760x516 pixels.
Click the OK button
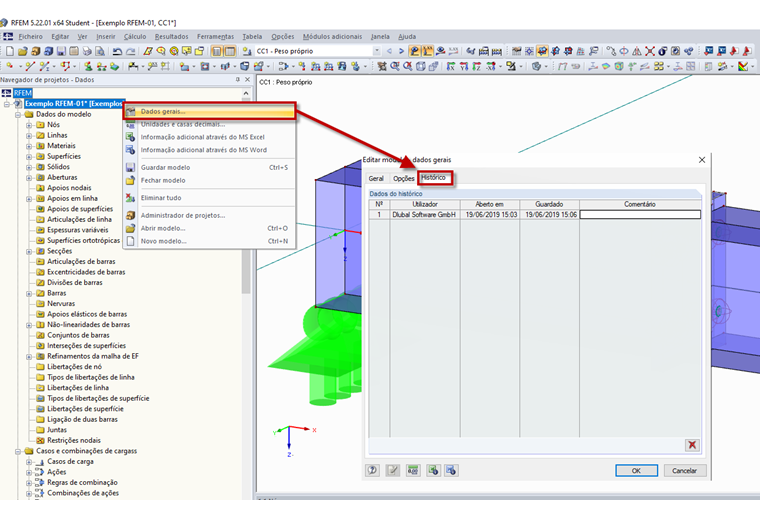[x=636, y=470]
